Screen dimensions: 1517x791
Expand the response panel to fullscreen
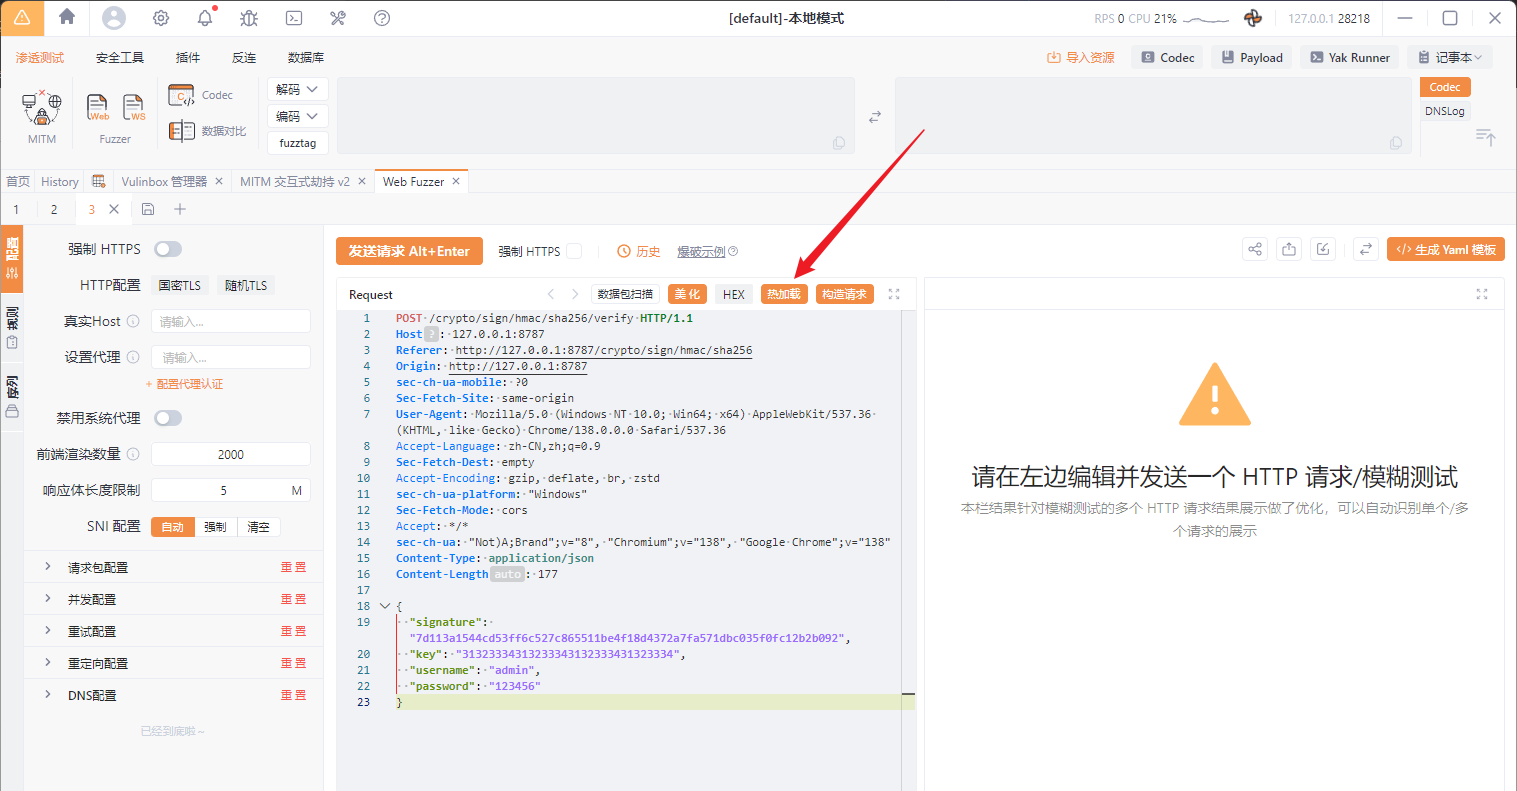[1482, 294]
